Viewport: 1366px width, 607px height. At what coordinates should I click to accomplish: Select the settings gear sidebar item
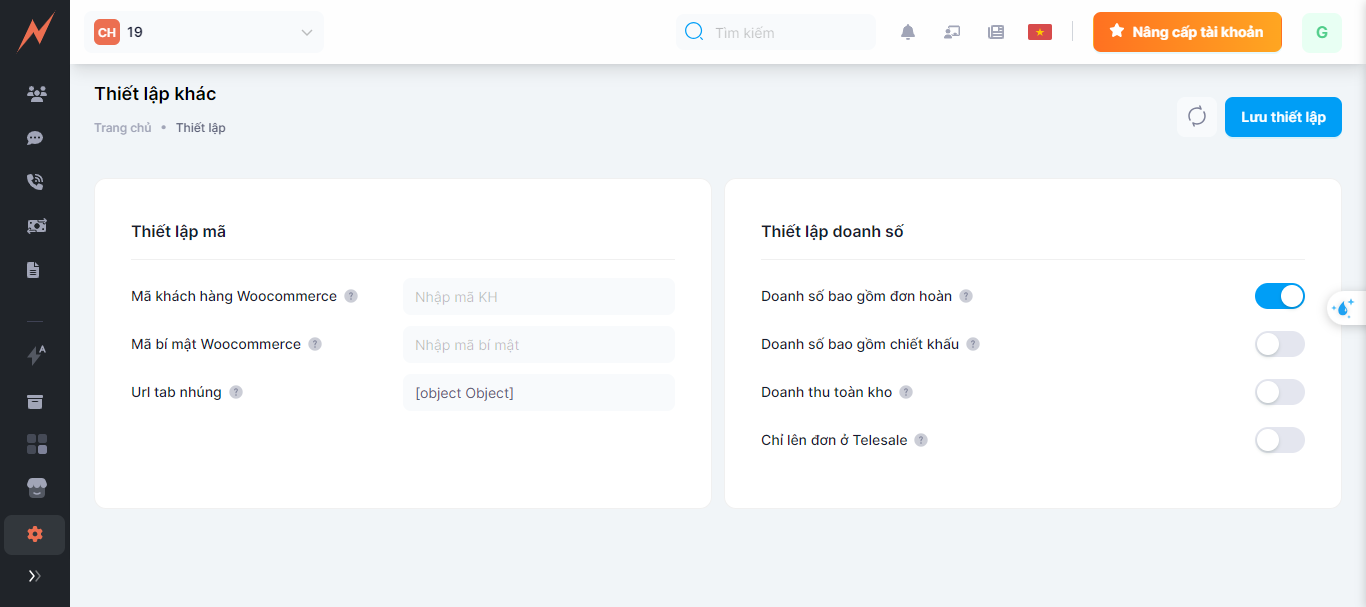pyautogui.click(x=35, y=535)
